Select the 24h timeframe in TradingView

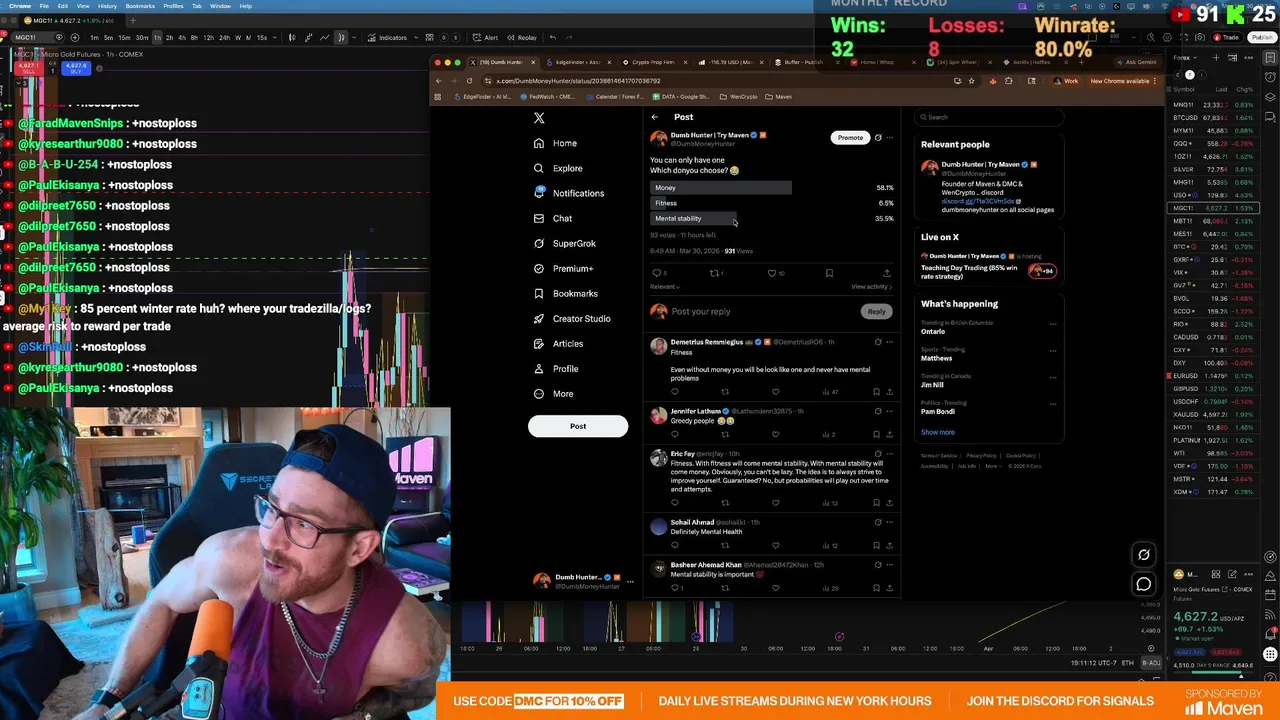pyautogui.click(x=223, y=38)
